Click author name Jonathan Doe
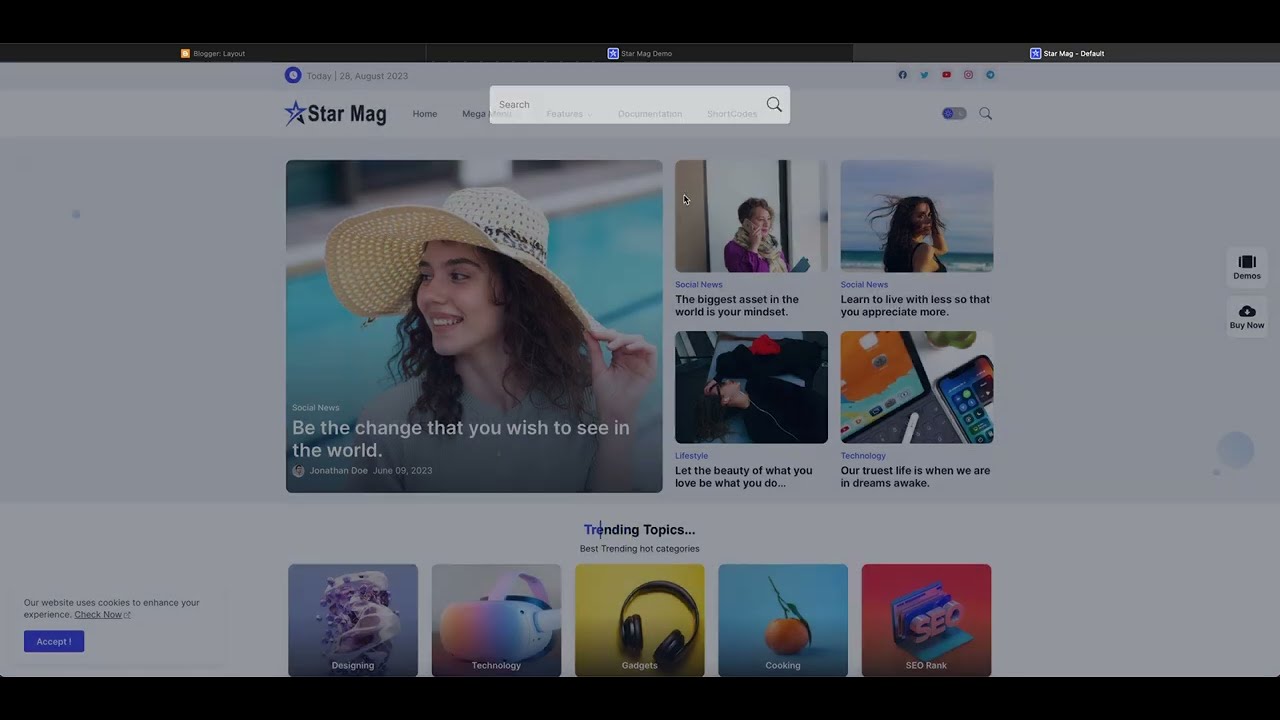 [339, 471]
